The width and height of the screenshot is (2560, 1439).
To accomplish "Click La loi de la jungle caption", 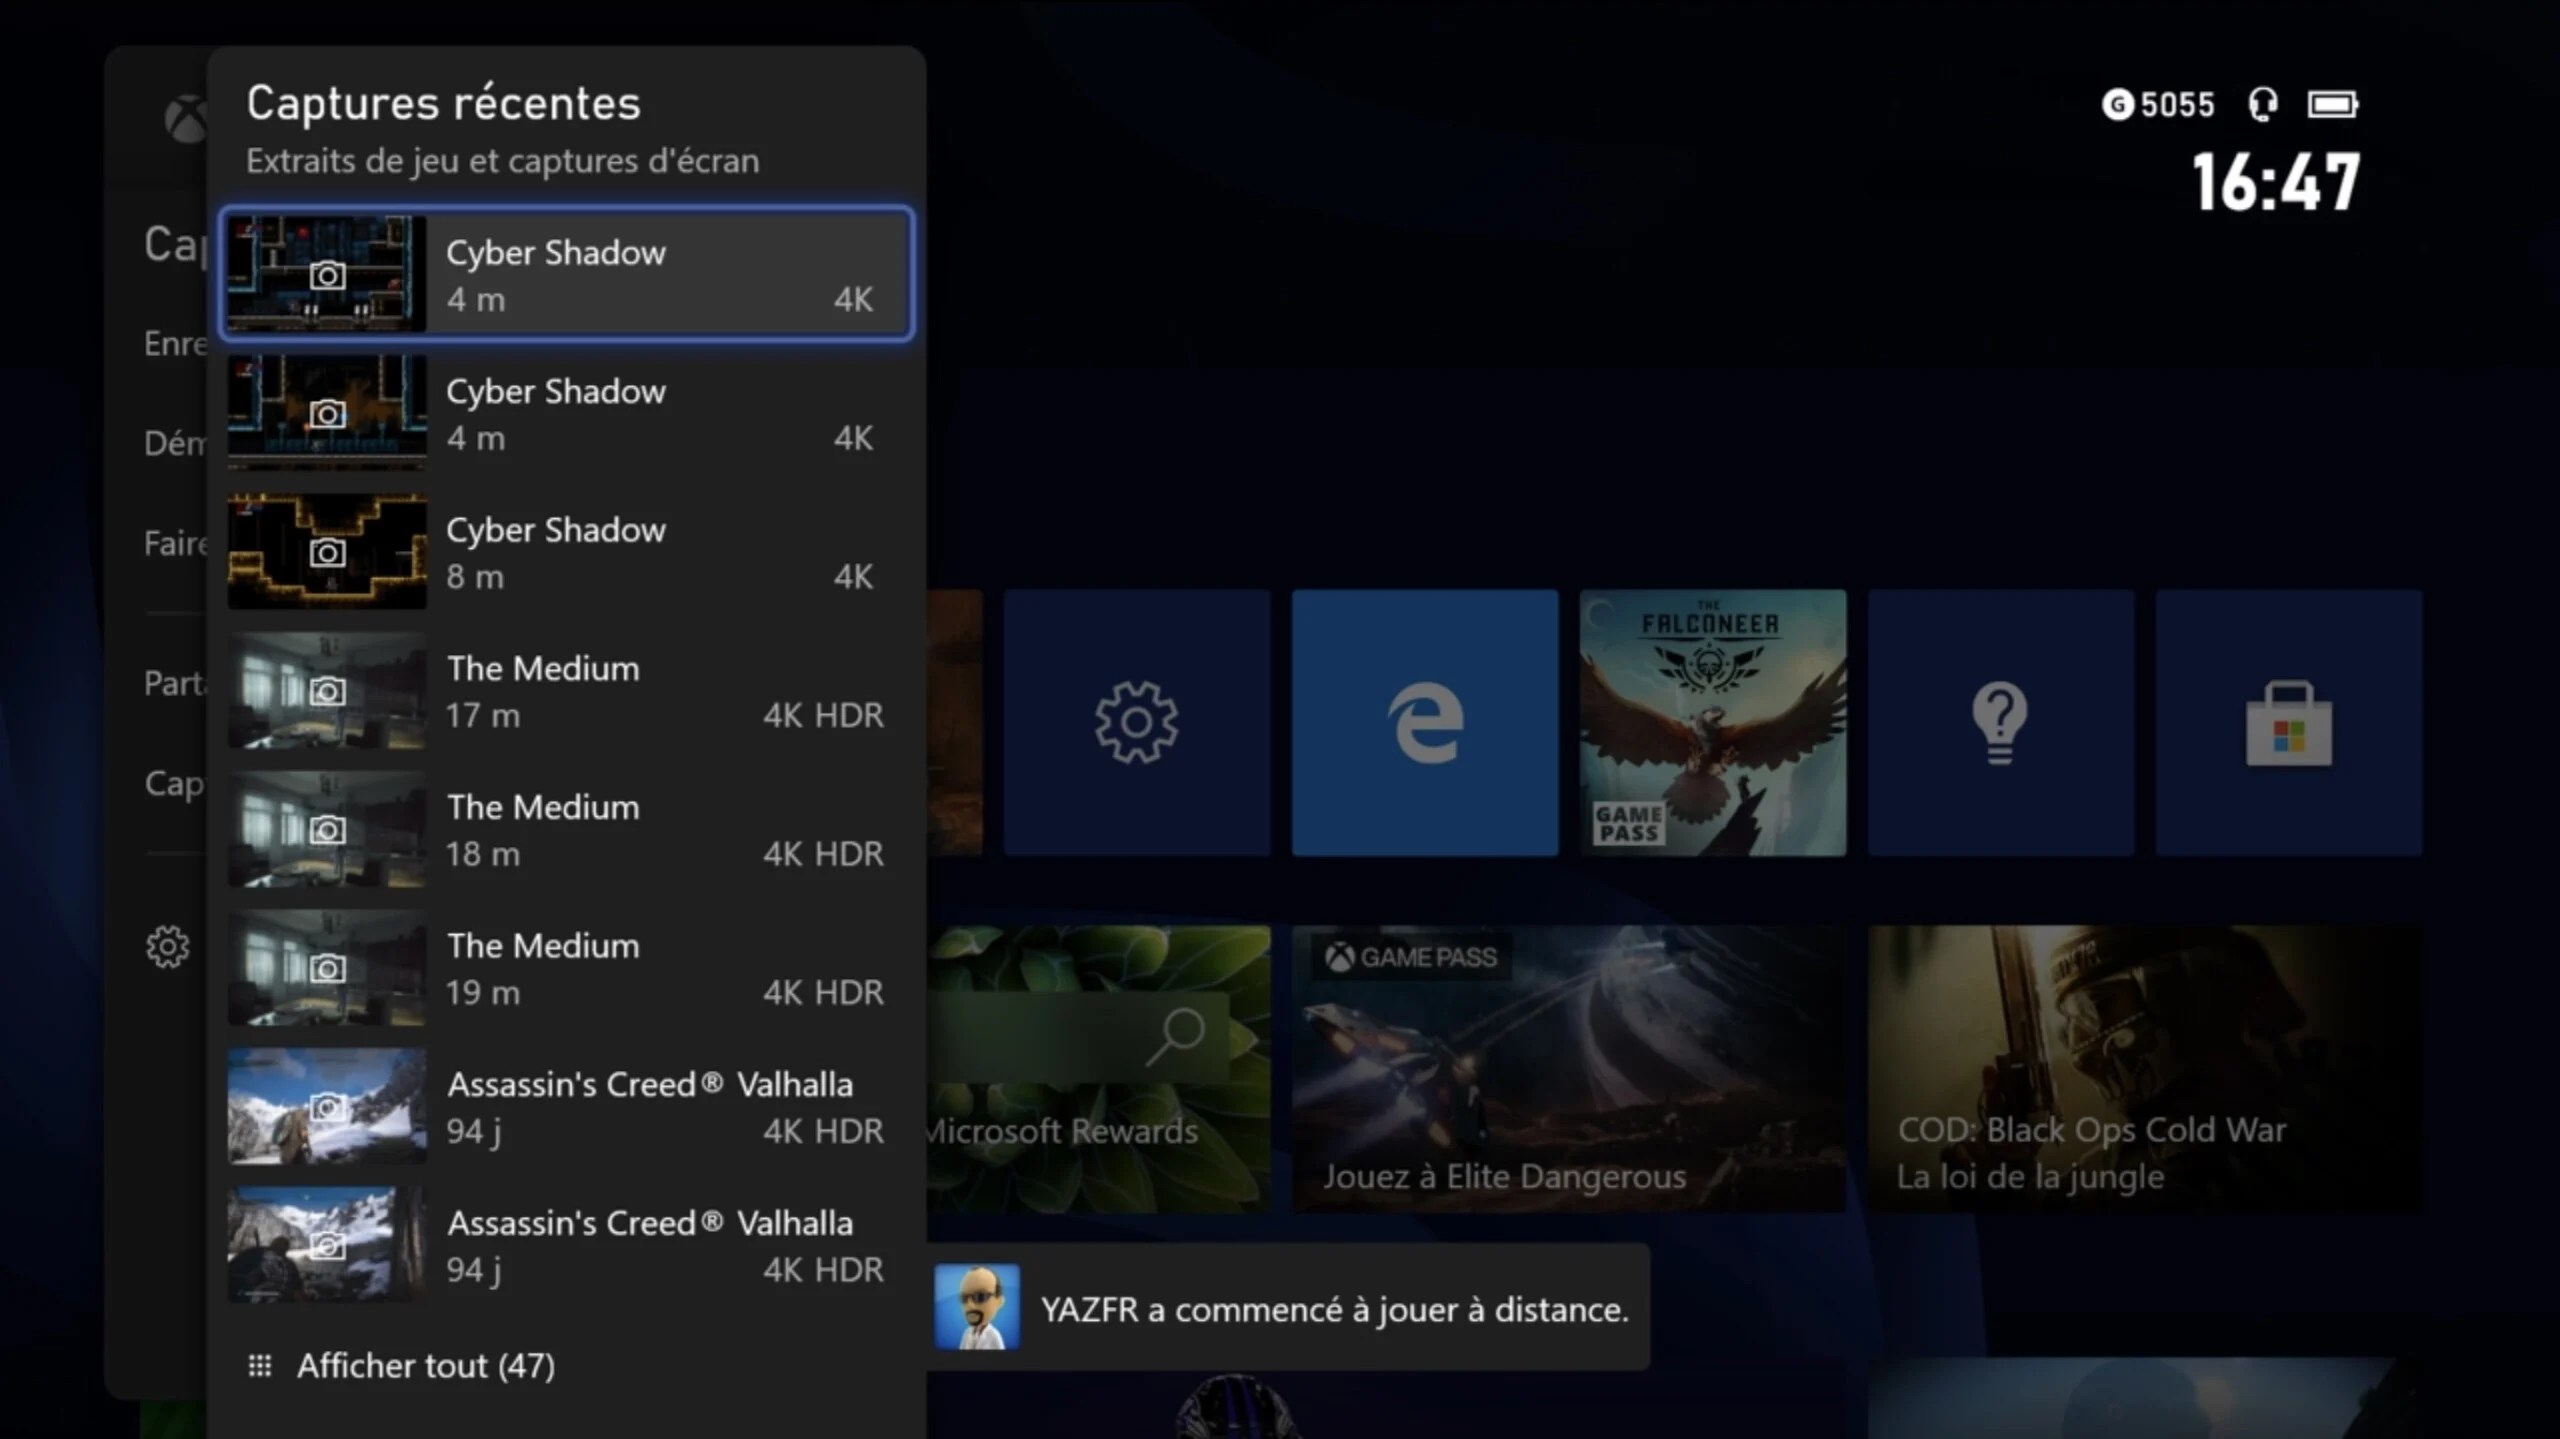I will (2030, 1177).
